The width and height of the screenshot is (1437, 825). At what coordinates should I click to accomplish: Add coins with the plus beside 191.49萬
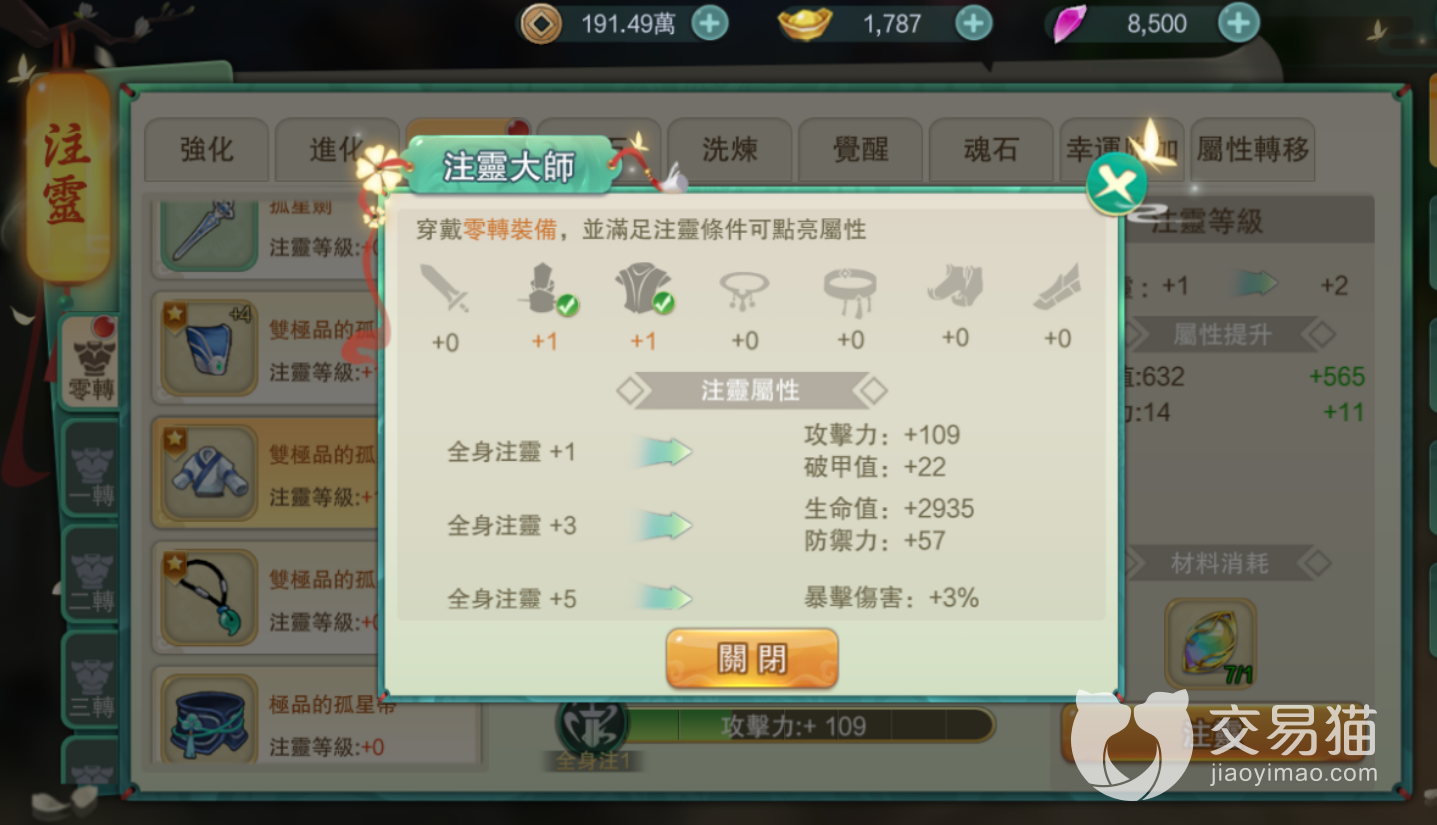tap(710, 23)
